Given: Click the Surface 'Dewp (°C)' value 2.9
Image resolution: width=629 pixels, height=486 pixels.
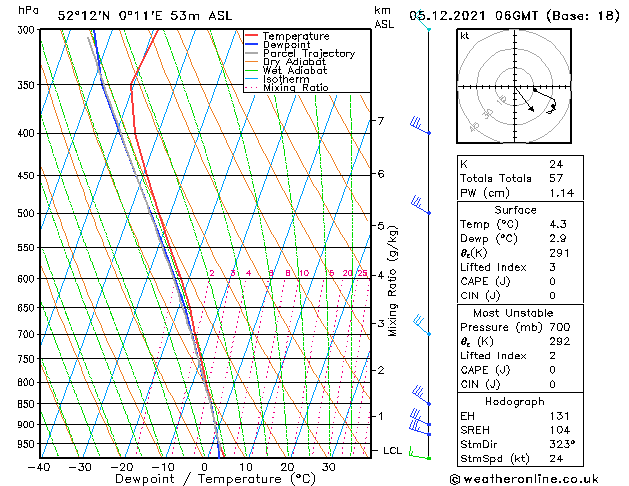Looking at the screenshot, I should pyautogui.click(x=558, y=239).
